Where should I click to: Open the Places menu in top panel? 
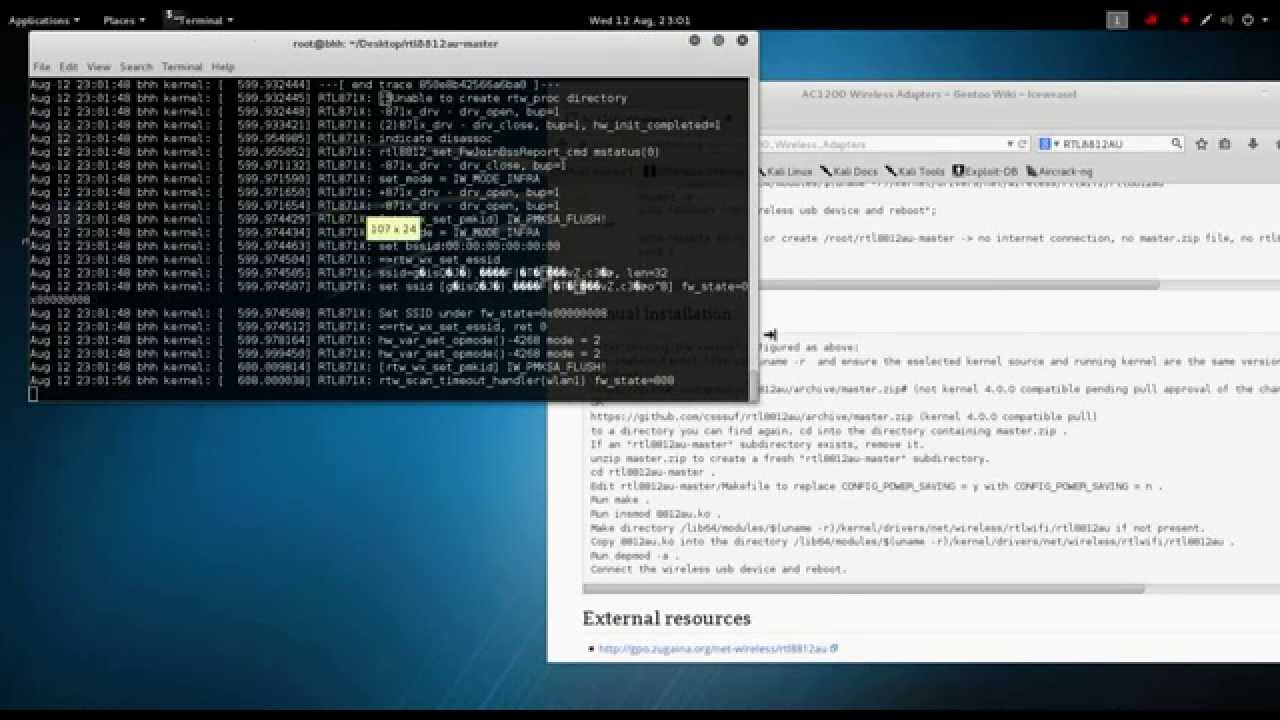[x=123, y=20]
